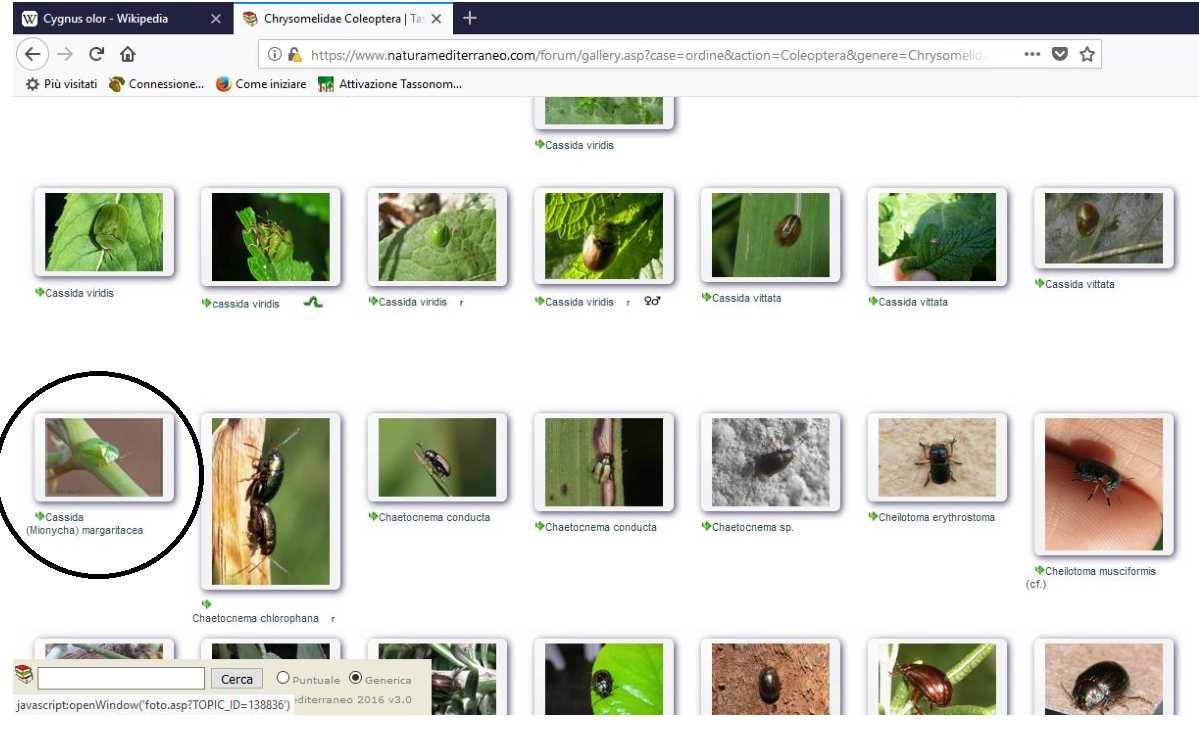Select the Puntuale search option
Image resolution: width=1199 pixels, height=730 pixels.
tap(283, 678)
